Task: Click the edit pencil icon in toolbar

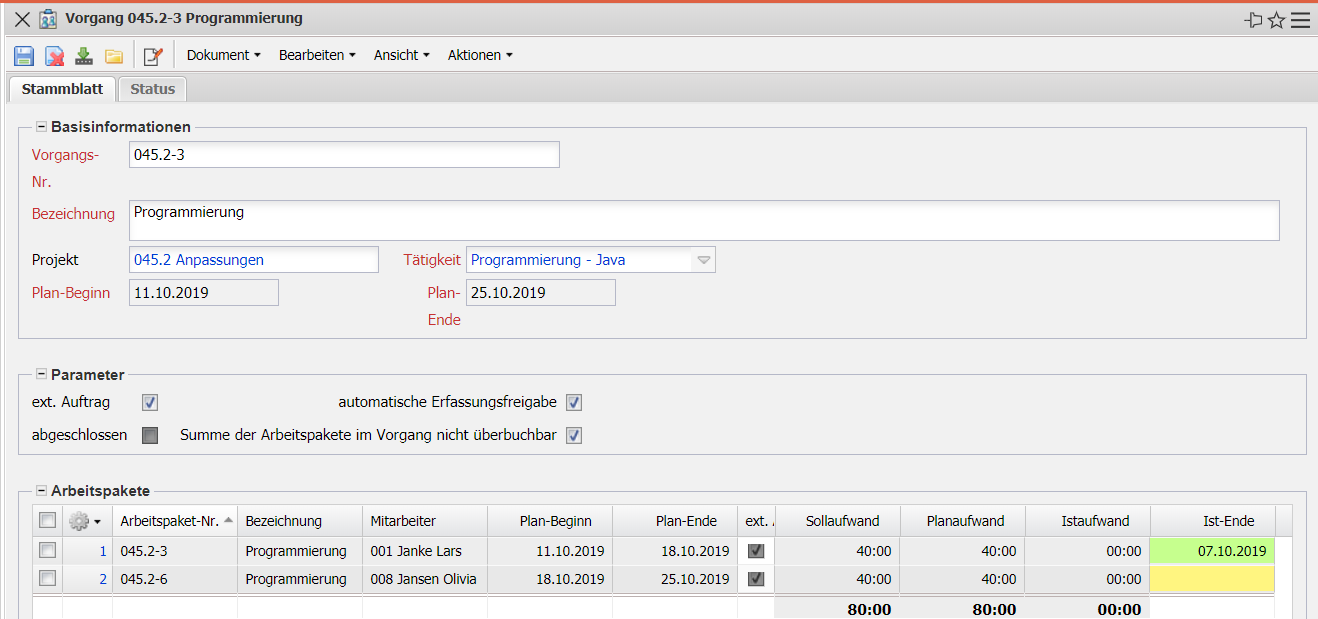Action: tap(153, 56)
